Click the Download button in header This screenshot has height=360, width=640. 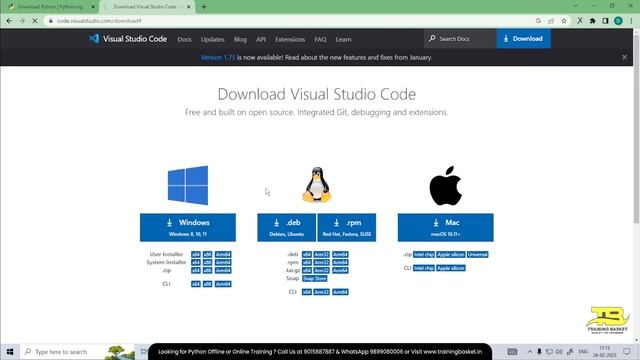[x=523, y=39]
